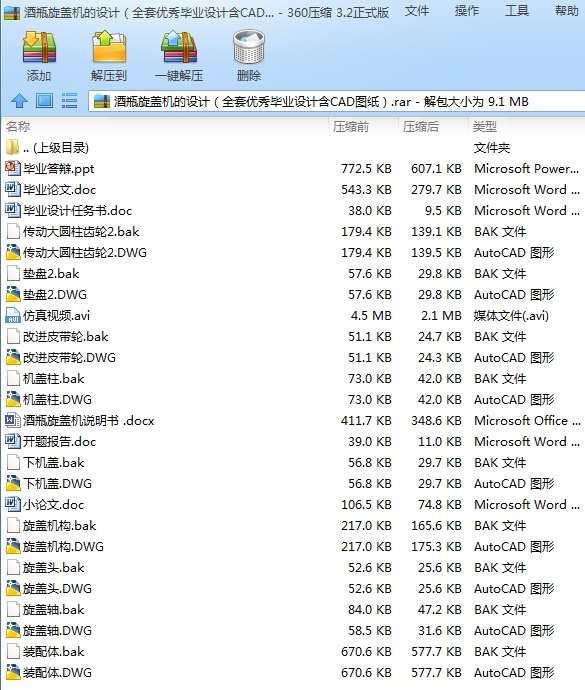Select the 旋盖轴.DWG AutoCAD icon
The image size is (585, 690).
pyautogui.click(x=13, y=631)
